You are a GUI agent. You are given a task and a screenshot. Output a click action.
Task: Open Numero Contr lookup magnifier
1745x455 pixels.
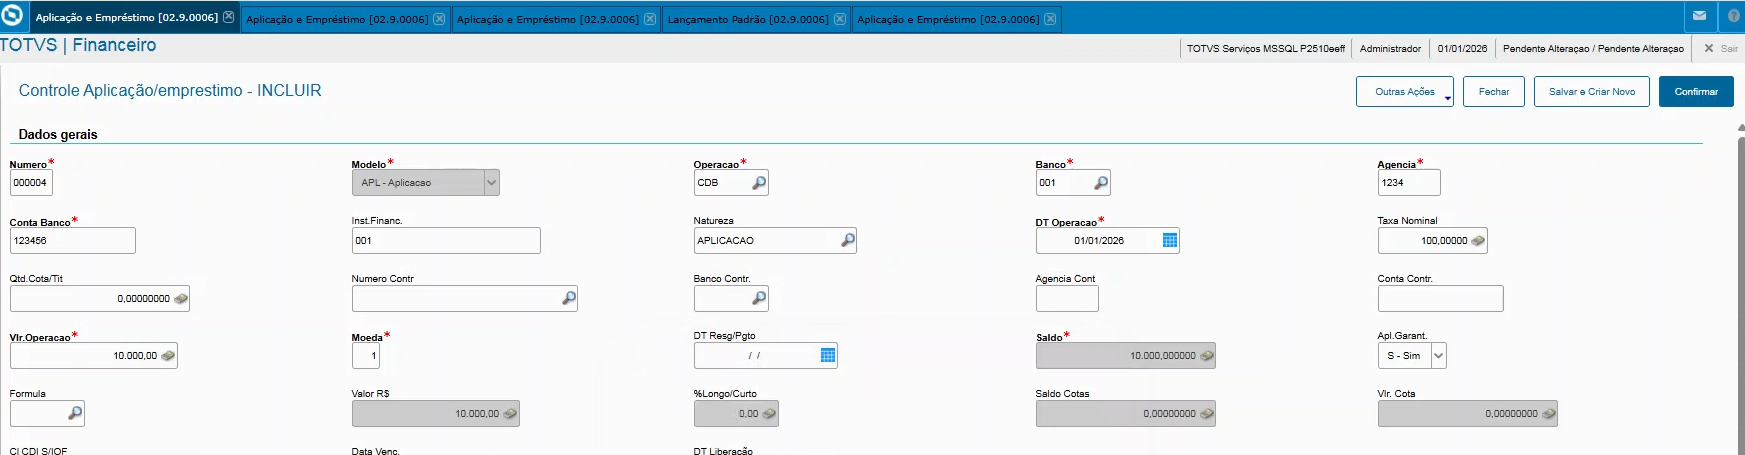coord(569,298)
